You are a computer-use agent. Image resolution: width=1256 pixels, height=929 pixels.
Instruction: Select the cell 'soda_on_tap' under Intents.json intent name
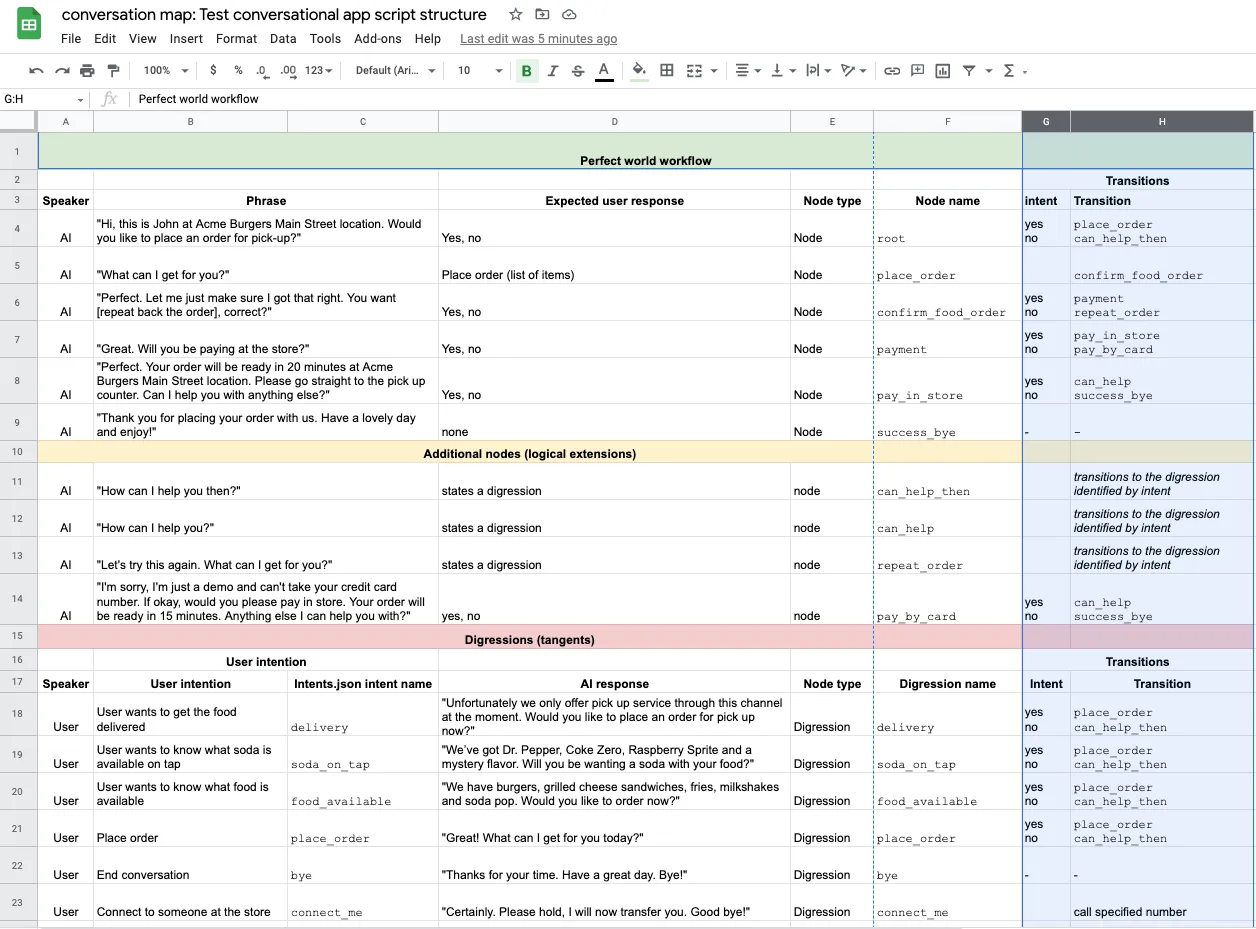point(362,754)
